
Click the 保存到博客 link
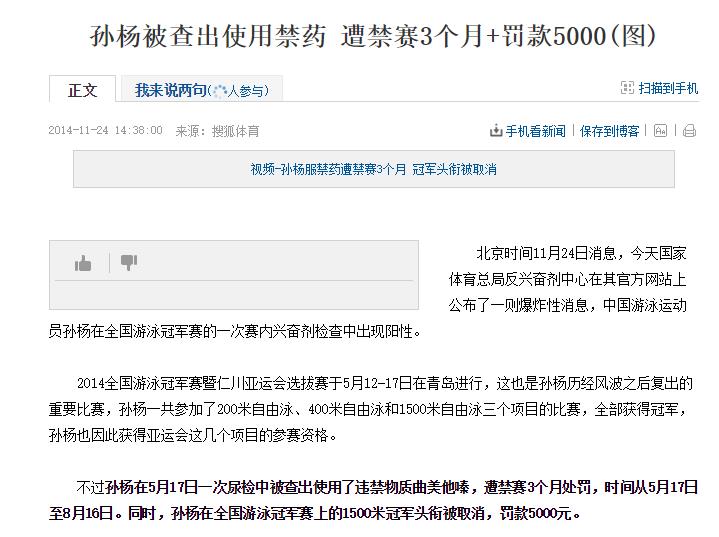[x=609, y=131]
